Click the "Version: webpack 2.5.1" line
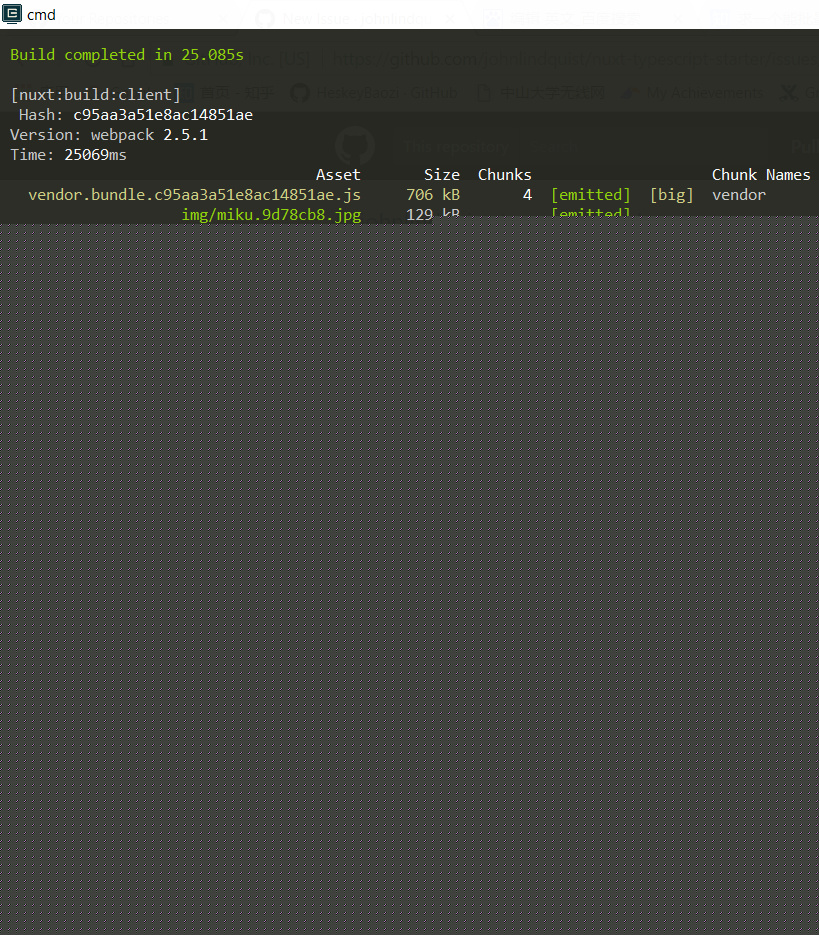Screen dimensions: 819x935 [109, 135]
